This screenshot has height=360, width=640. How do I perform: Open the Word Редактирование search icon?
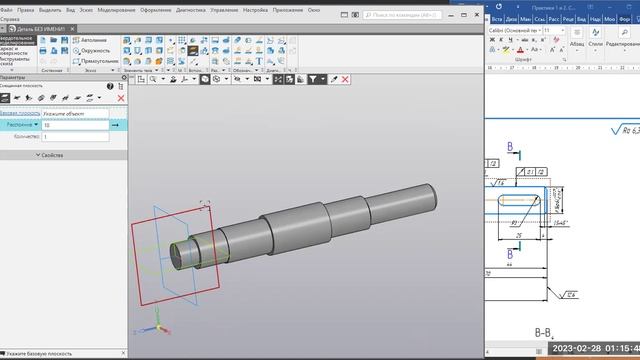point(624,33)
